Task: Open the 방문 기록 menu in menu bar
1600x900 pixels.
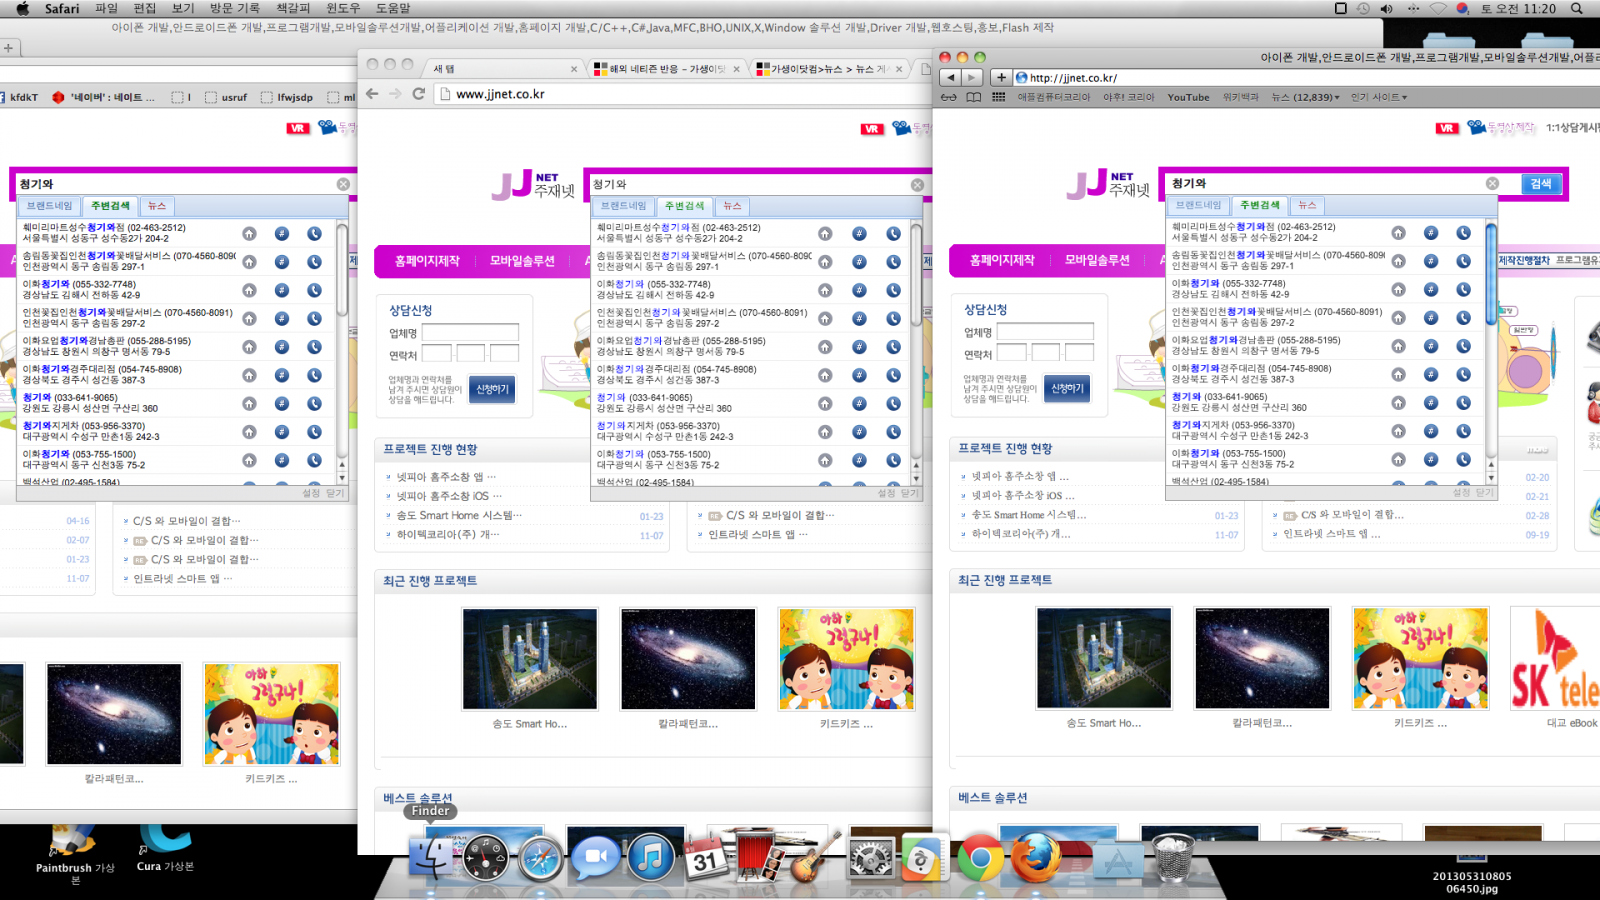Action: [235, 9]
